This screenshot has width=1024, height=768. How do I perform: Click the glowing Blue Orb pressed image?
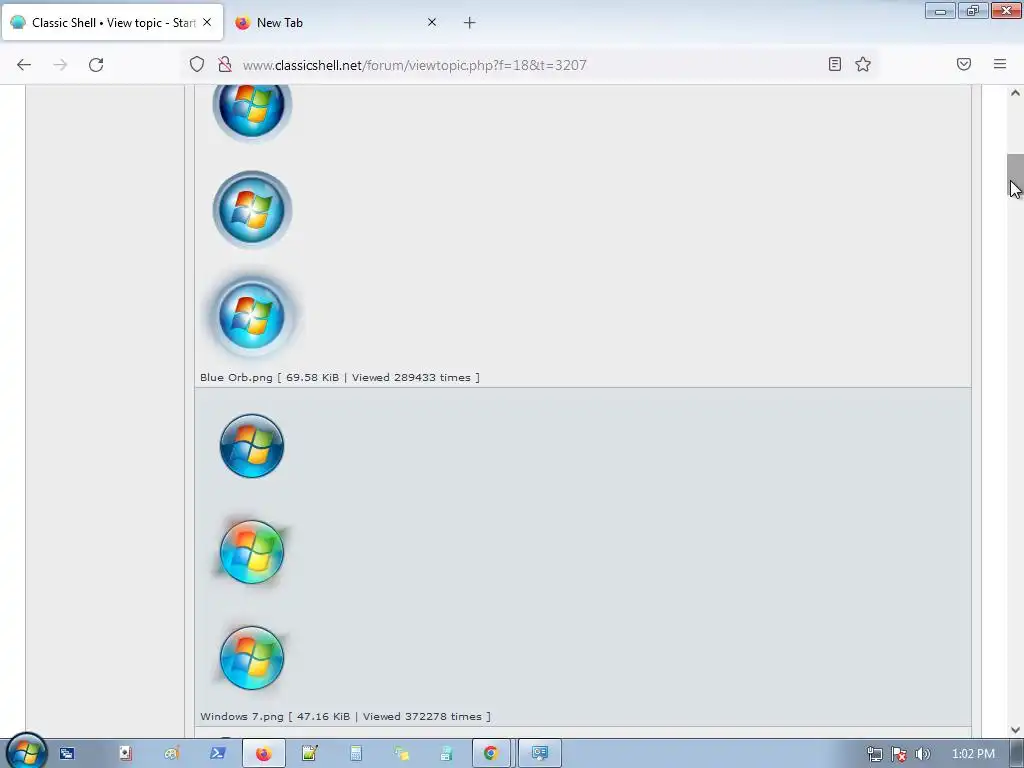click(x=252, y=315)
